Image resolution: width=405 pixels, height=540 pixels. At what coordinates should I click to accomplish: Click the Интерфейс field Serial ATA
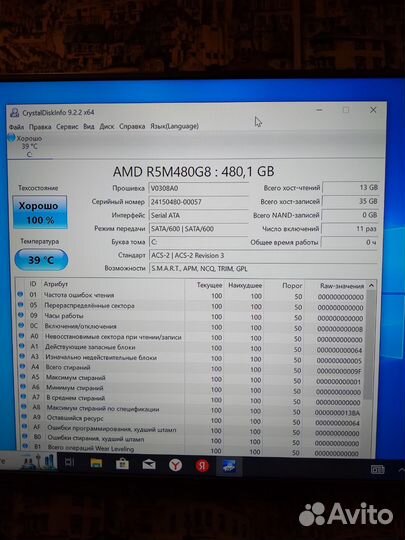point(198,215)
